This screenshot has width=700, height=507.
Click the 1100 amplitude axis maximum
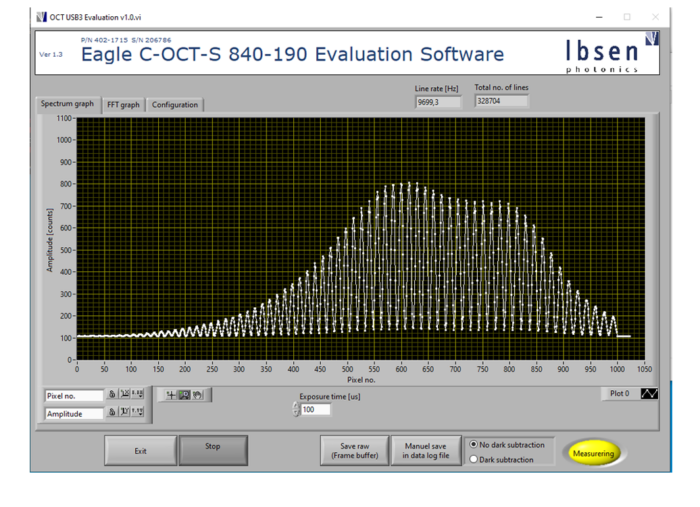point(64,118)
